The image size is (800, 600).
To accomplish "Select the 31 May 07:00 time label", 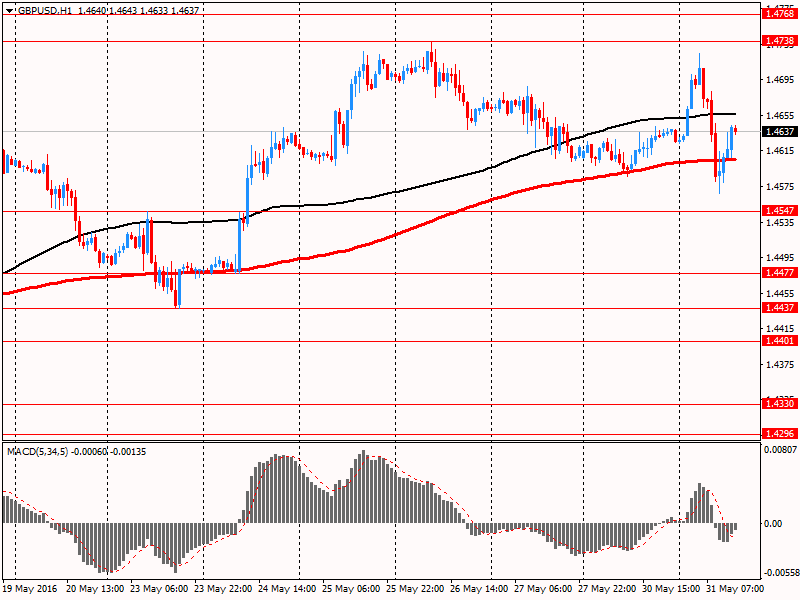I will [735, 588].
